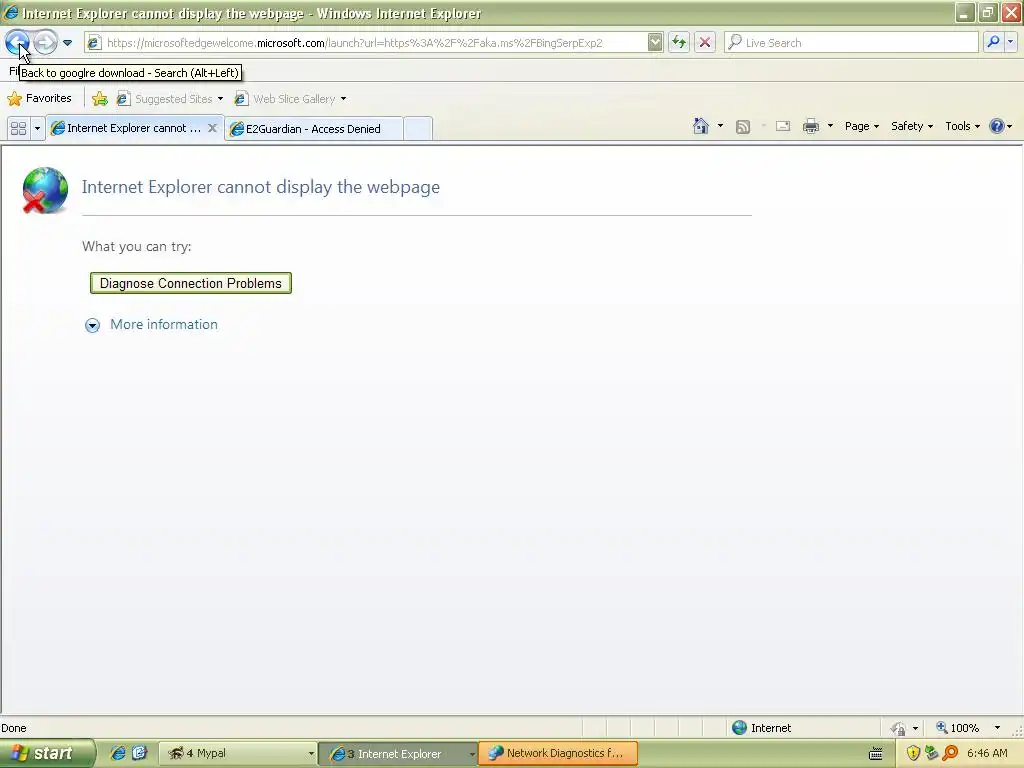Run search with the magnifier button
The width and height of the screenshot is (1024, 768).
coord(993,42)
